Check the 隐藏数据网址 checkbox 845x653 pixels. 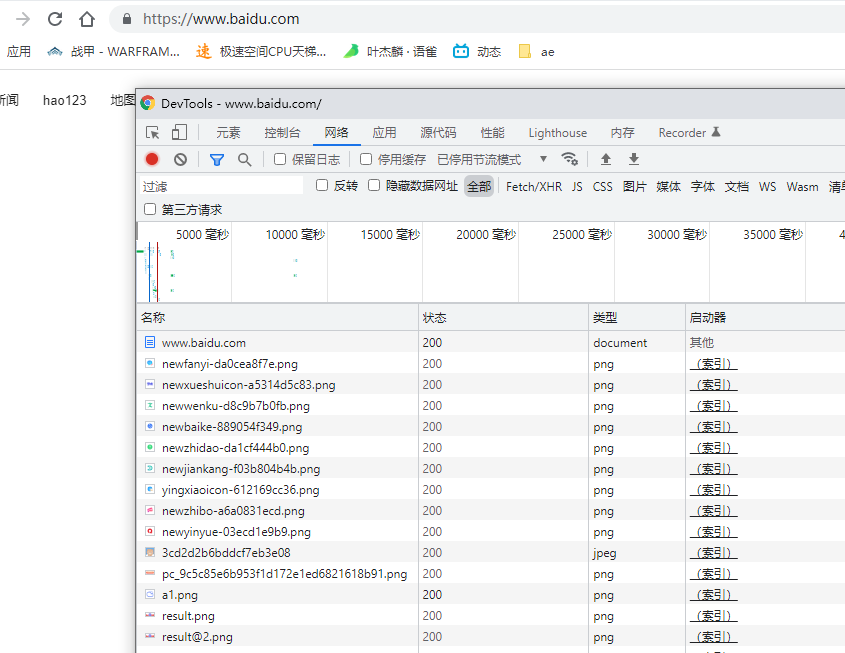374,185
